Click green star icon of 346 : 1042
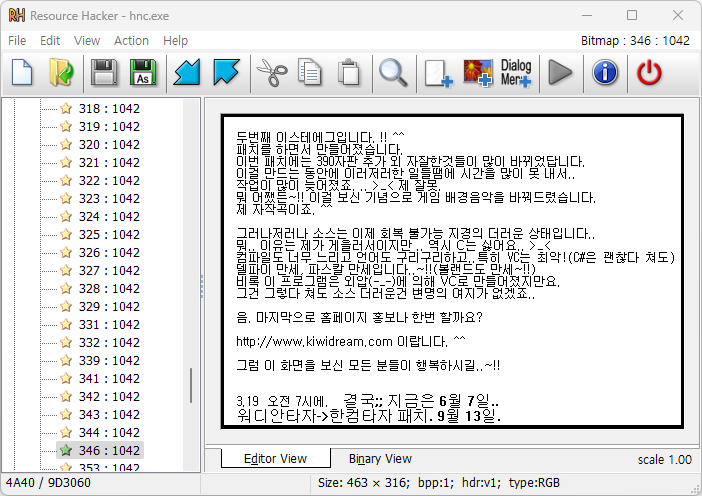702x496 pixels. point(66,450)
